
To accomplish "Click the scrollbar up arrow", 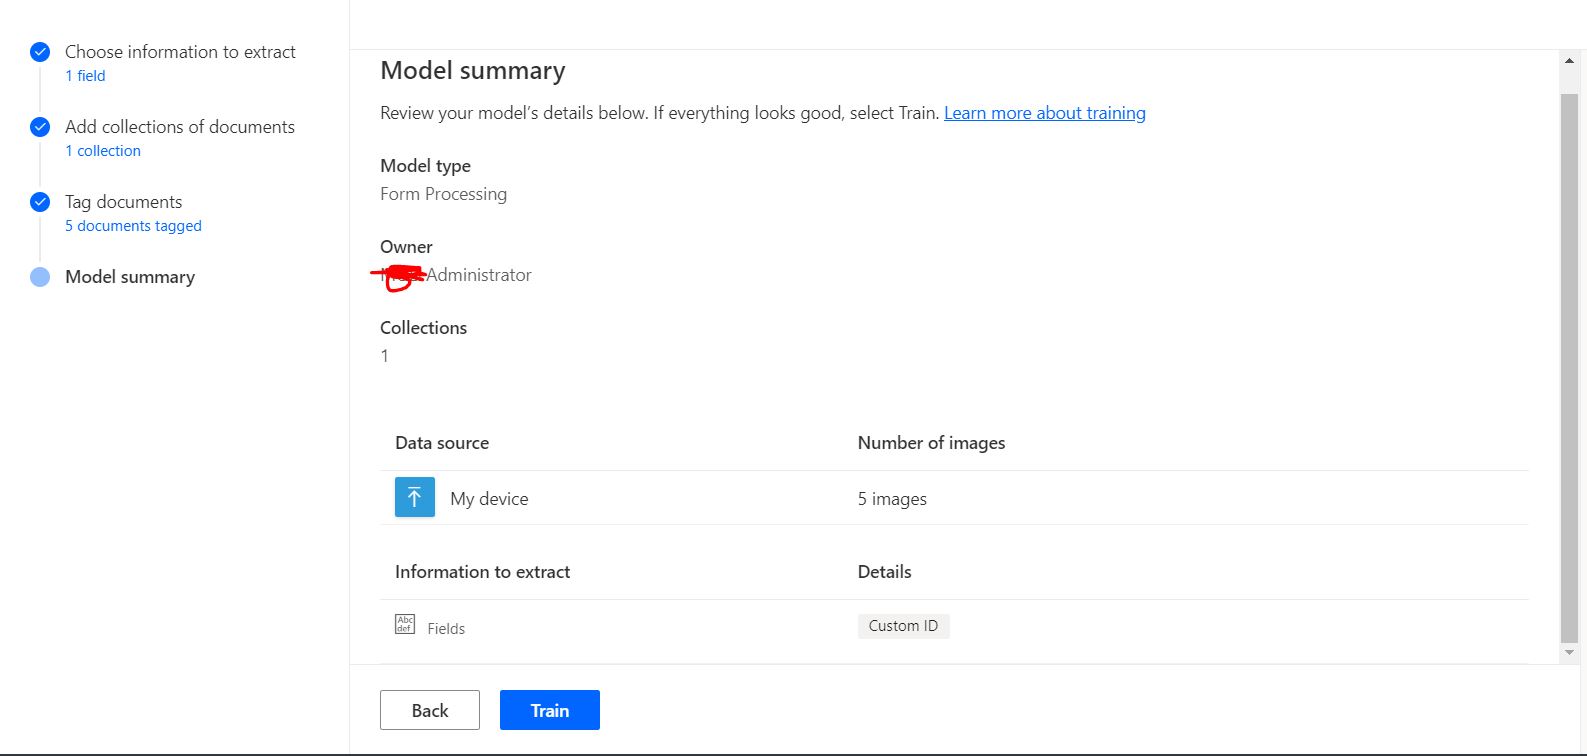I will pyautogui.click(x=1569, y=61).
